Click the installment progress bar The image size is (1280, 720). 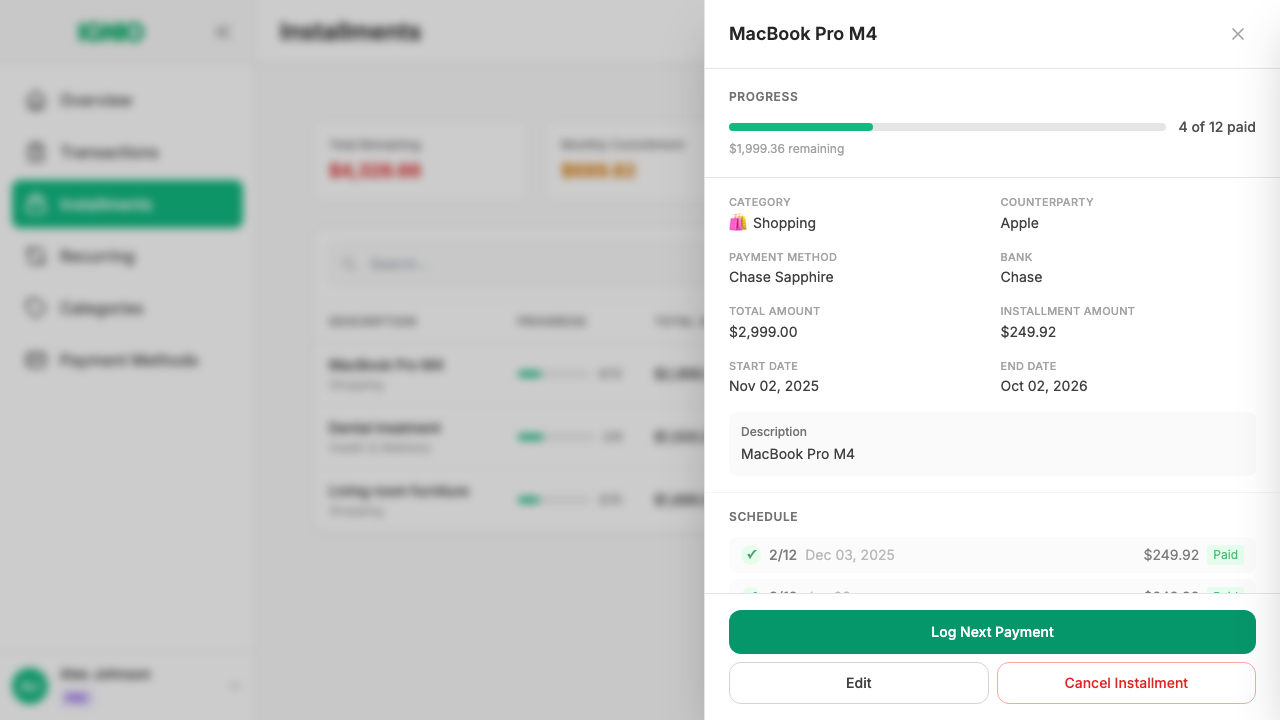tap(947, 127)
